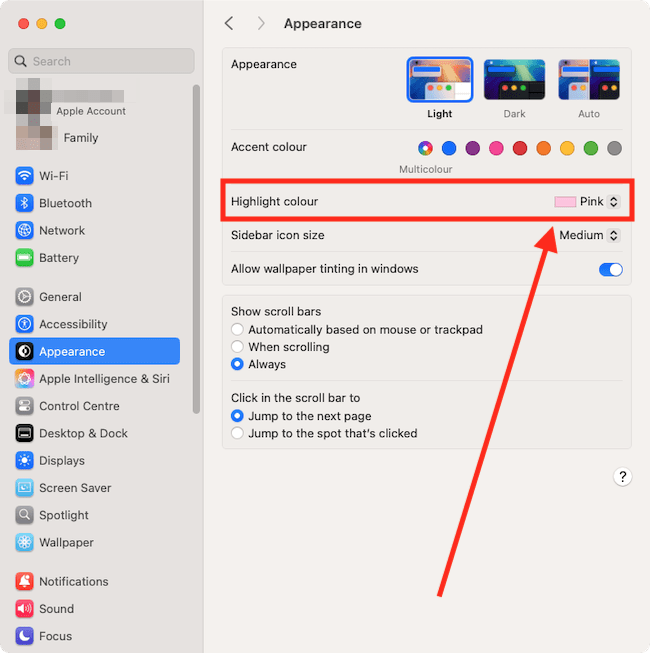Go back with the left chevron

click(x=229, y=23)
